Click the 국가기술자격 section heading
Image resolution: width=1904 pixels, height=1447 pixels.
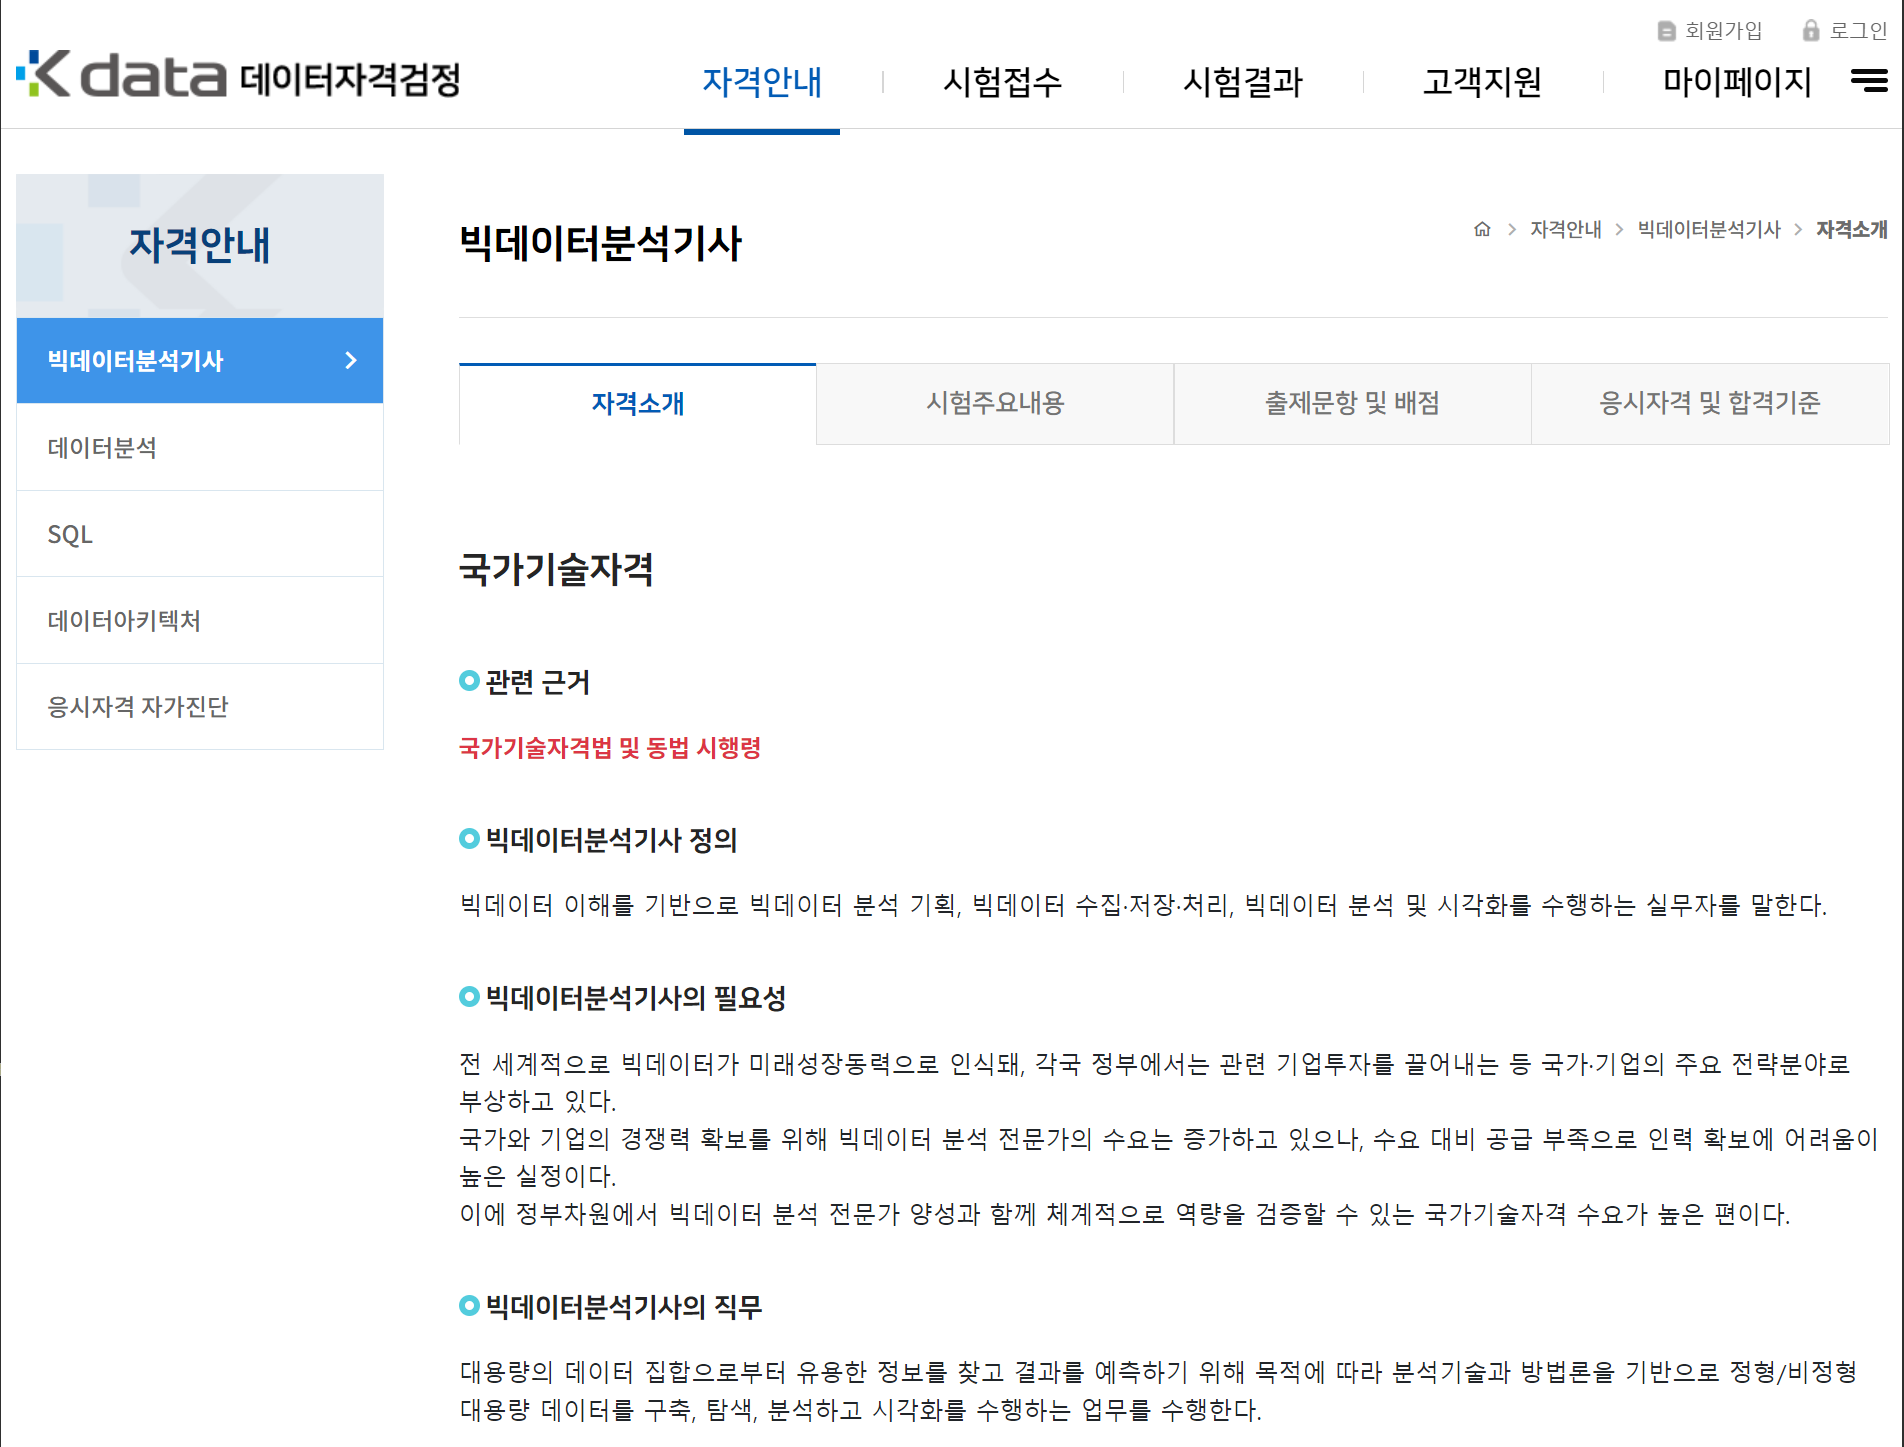click(556, 570)
